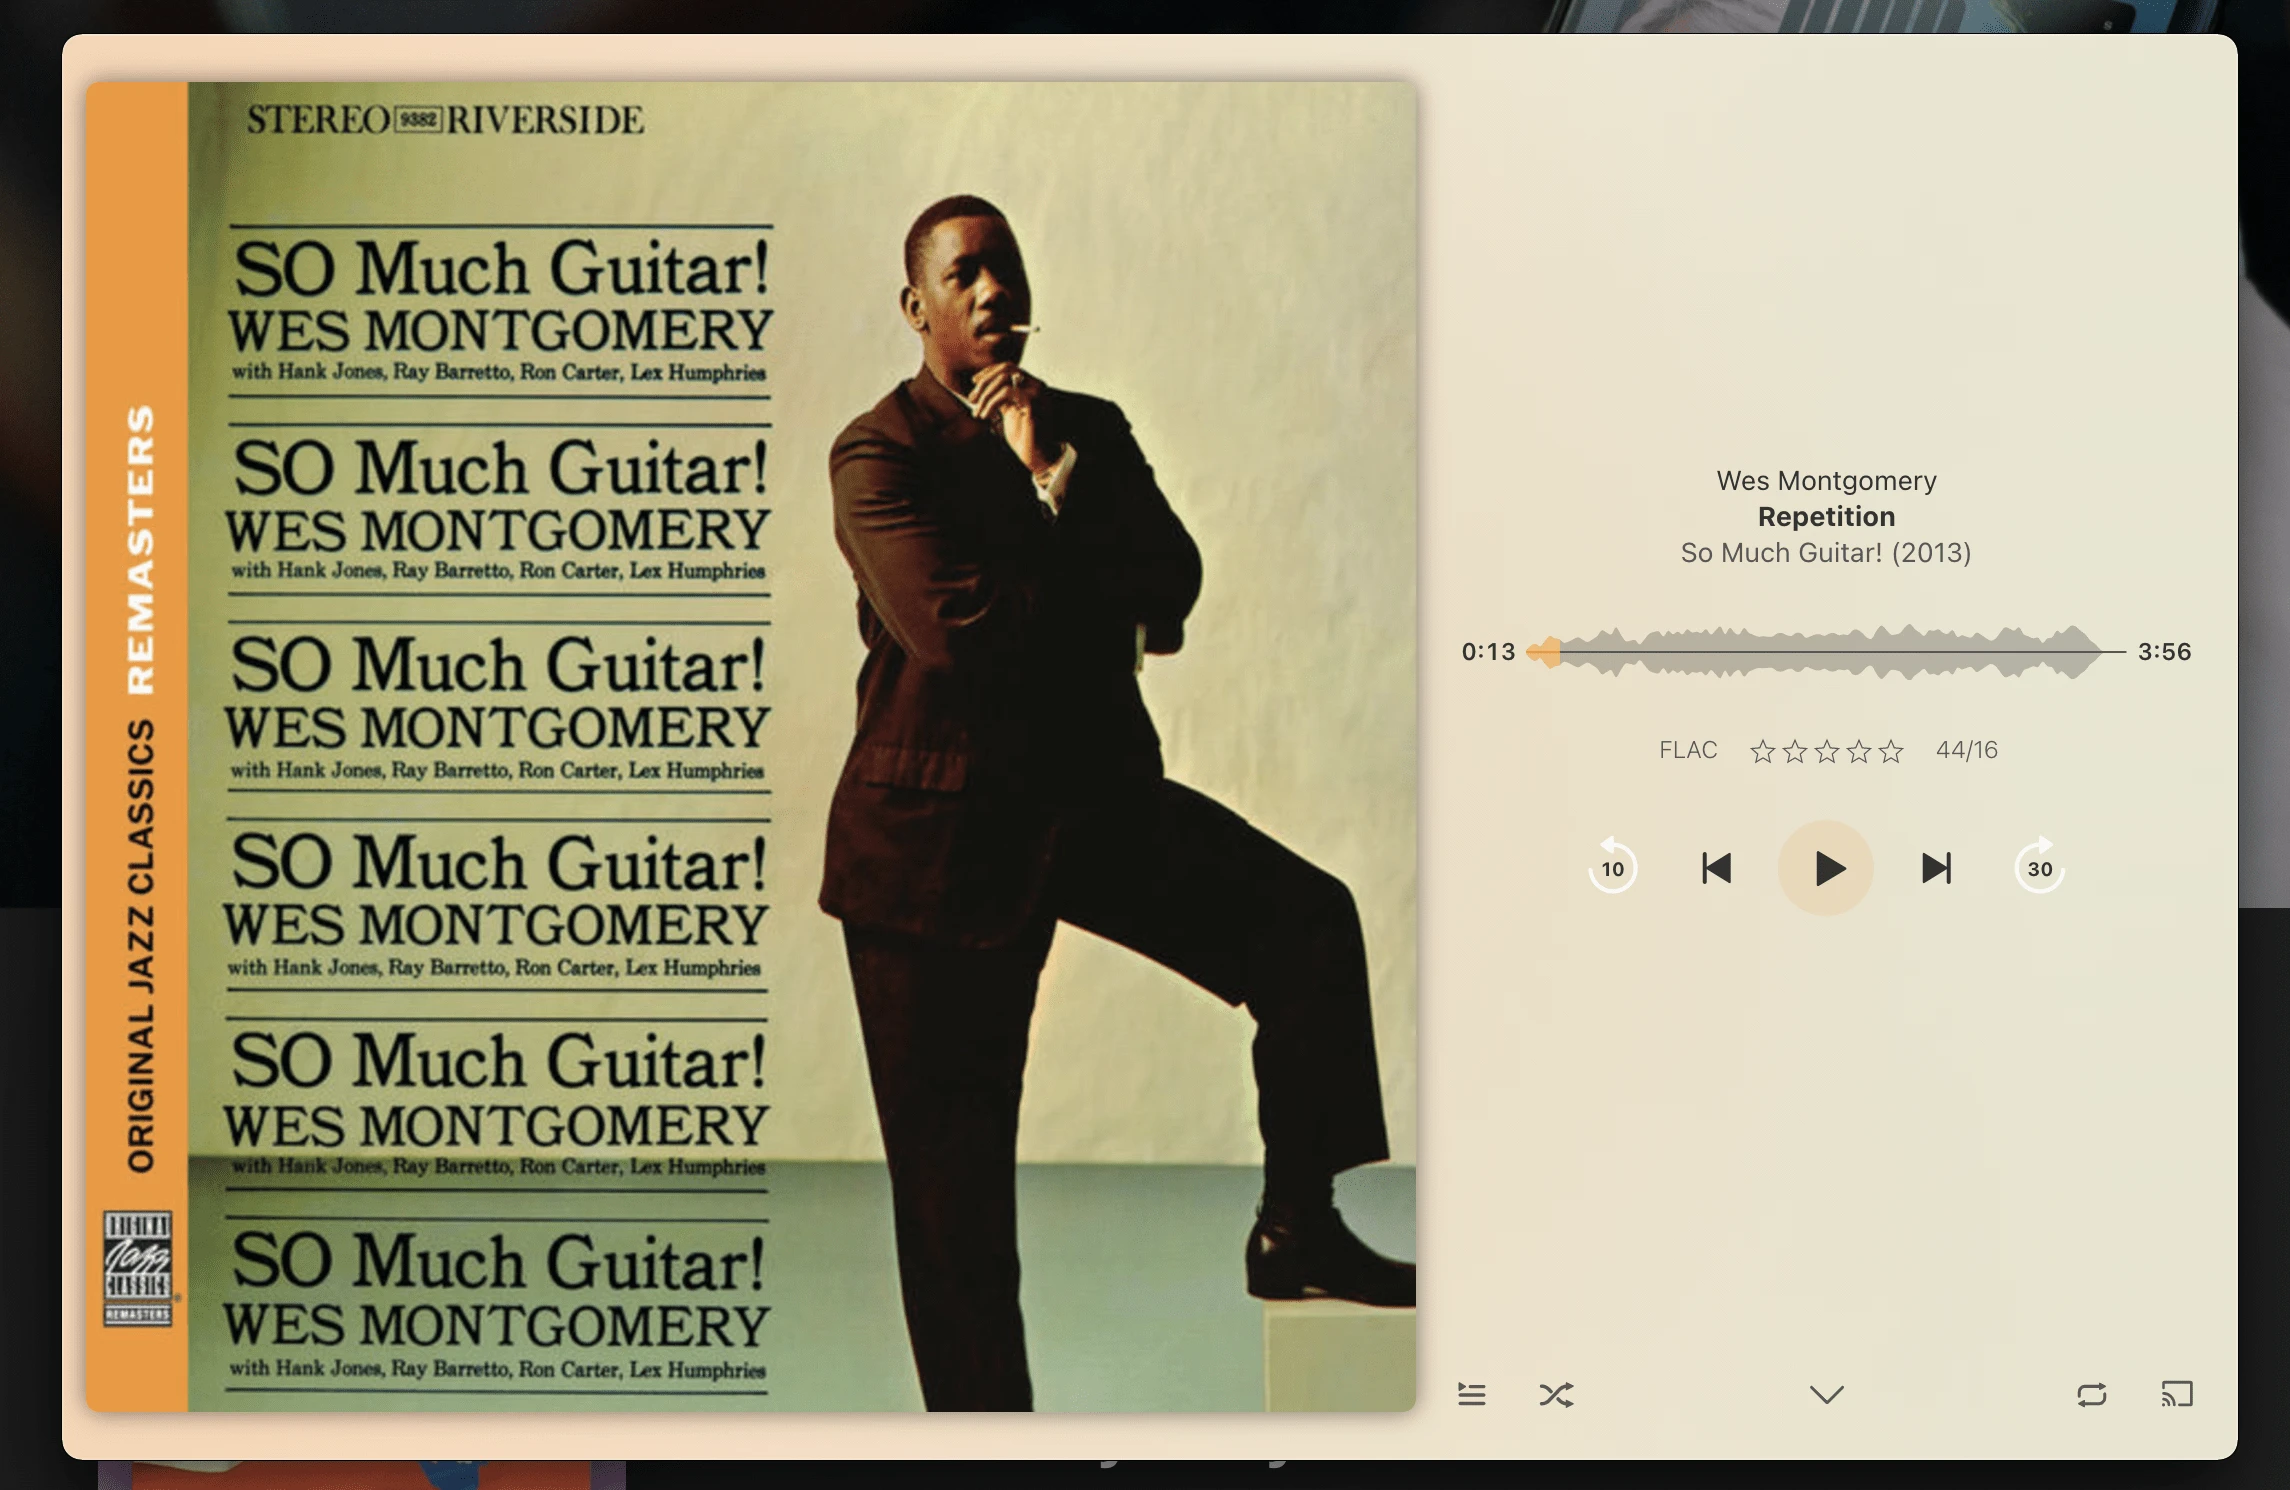Screen dimensions: 2290x1490
Task: Seek to the middle of the waveform
Action: (x=1827, y=652)
